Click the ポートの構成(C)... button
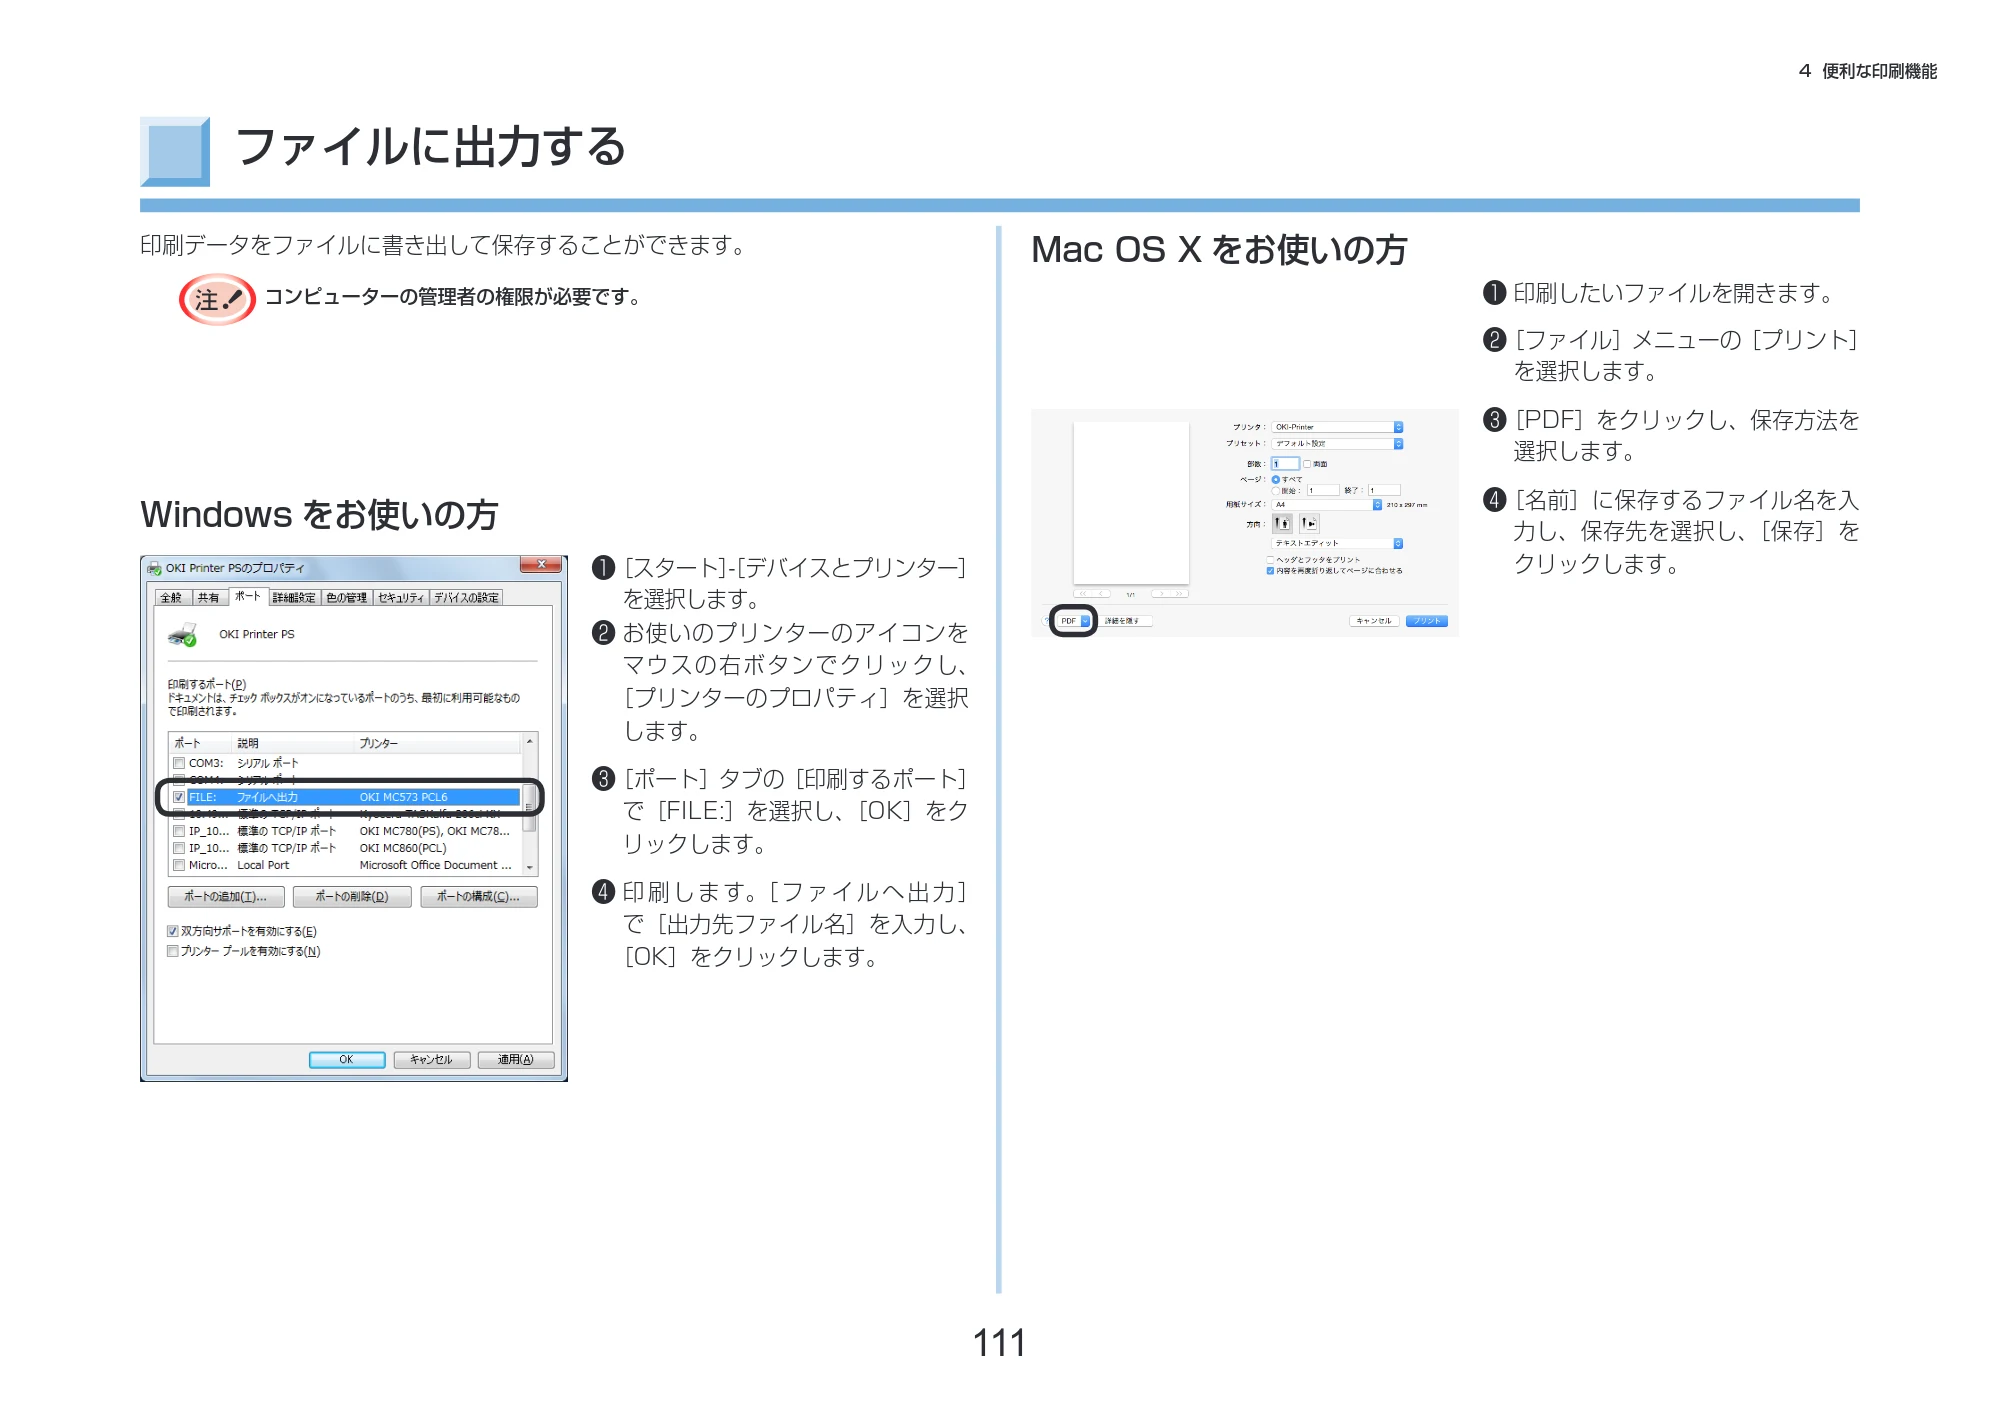Viewport: 2001px width, 1417px height. tap(478, 897)
